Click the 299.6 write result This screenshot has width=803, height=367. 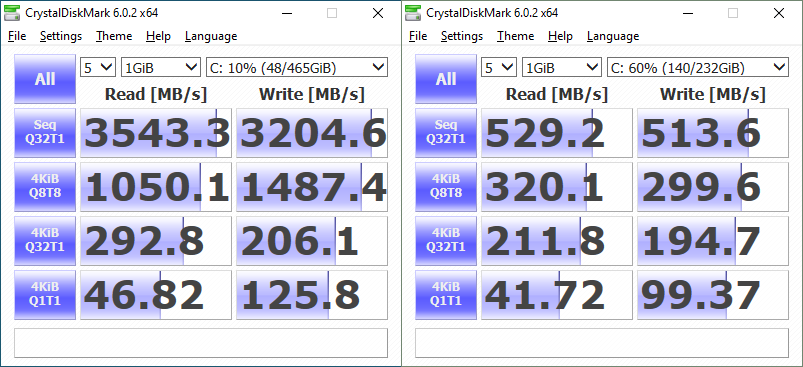tap(713, 187)
